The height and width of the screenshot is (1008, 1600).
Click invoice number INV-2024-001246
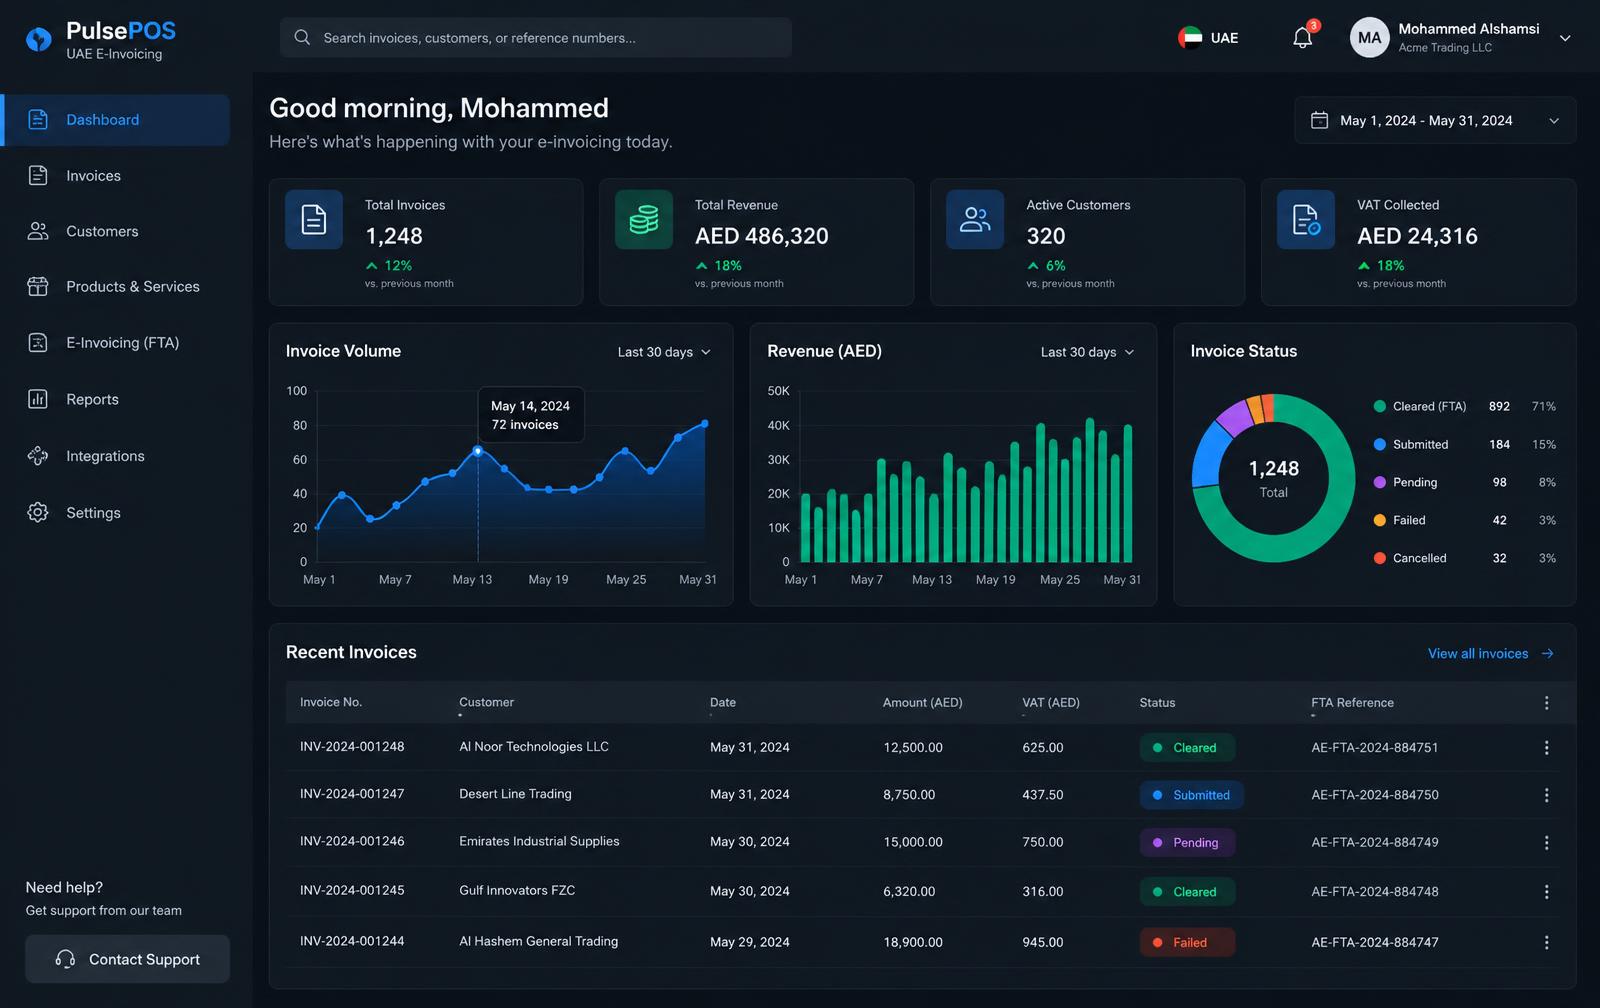(352, 842)
